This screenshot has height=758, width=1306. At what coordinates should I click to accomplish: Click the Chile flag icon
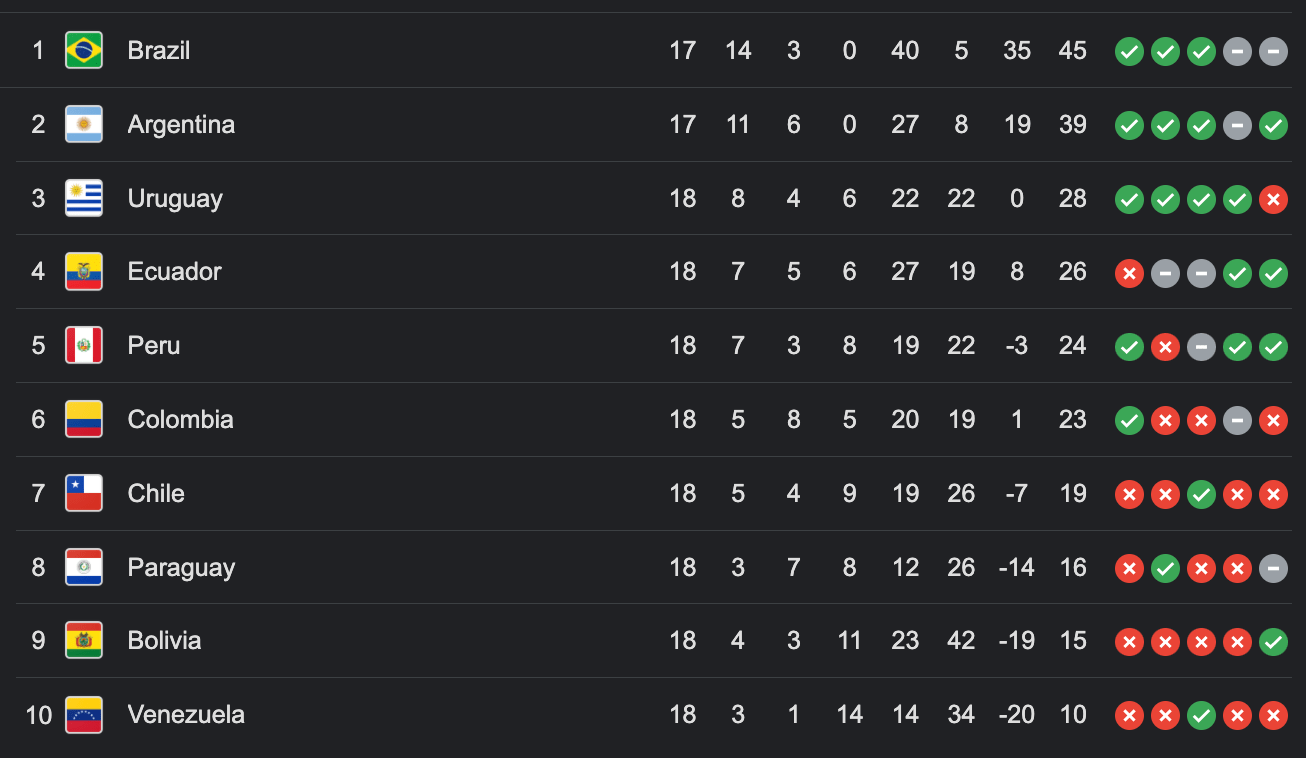click(x=84, y=493)
